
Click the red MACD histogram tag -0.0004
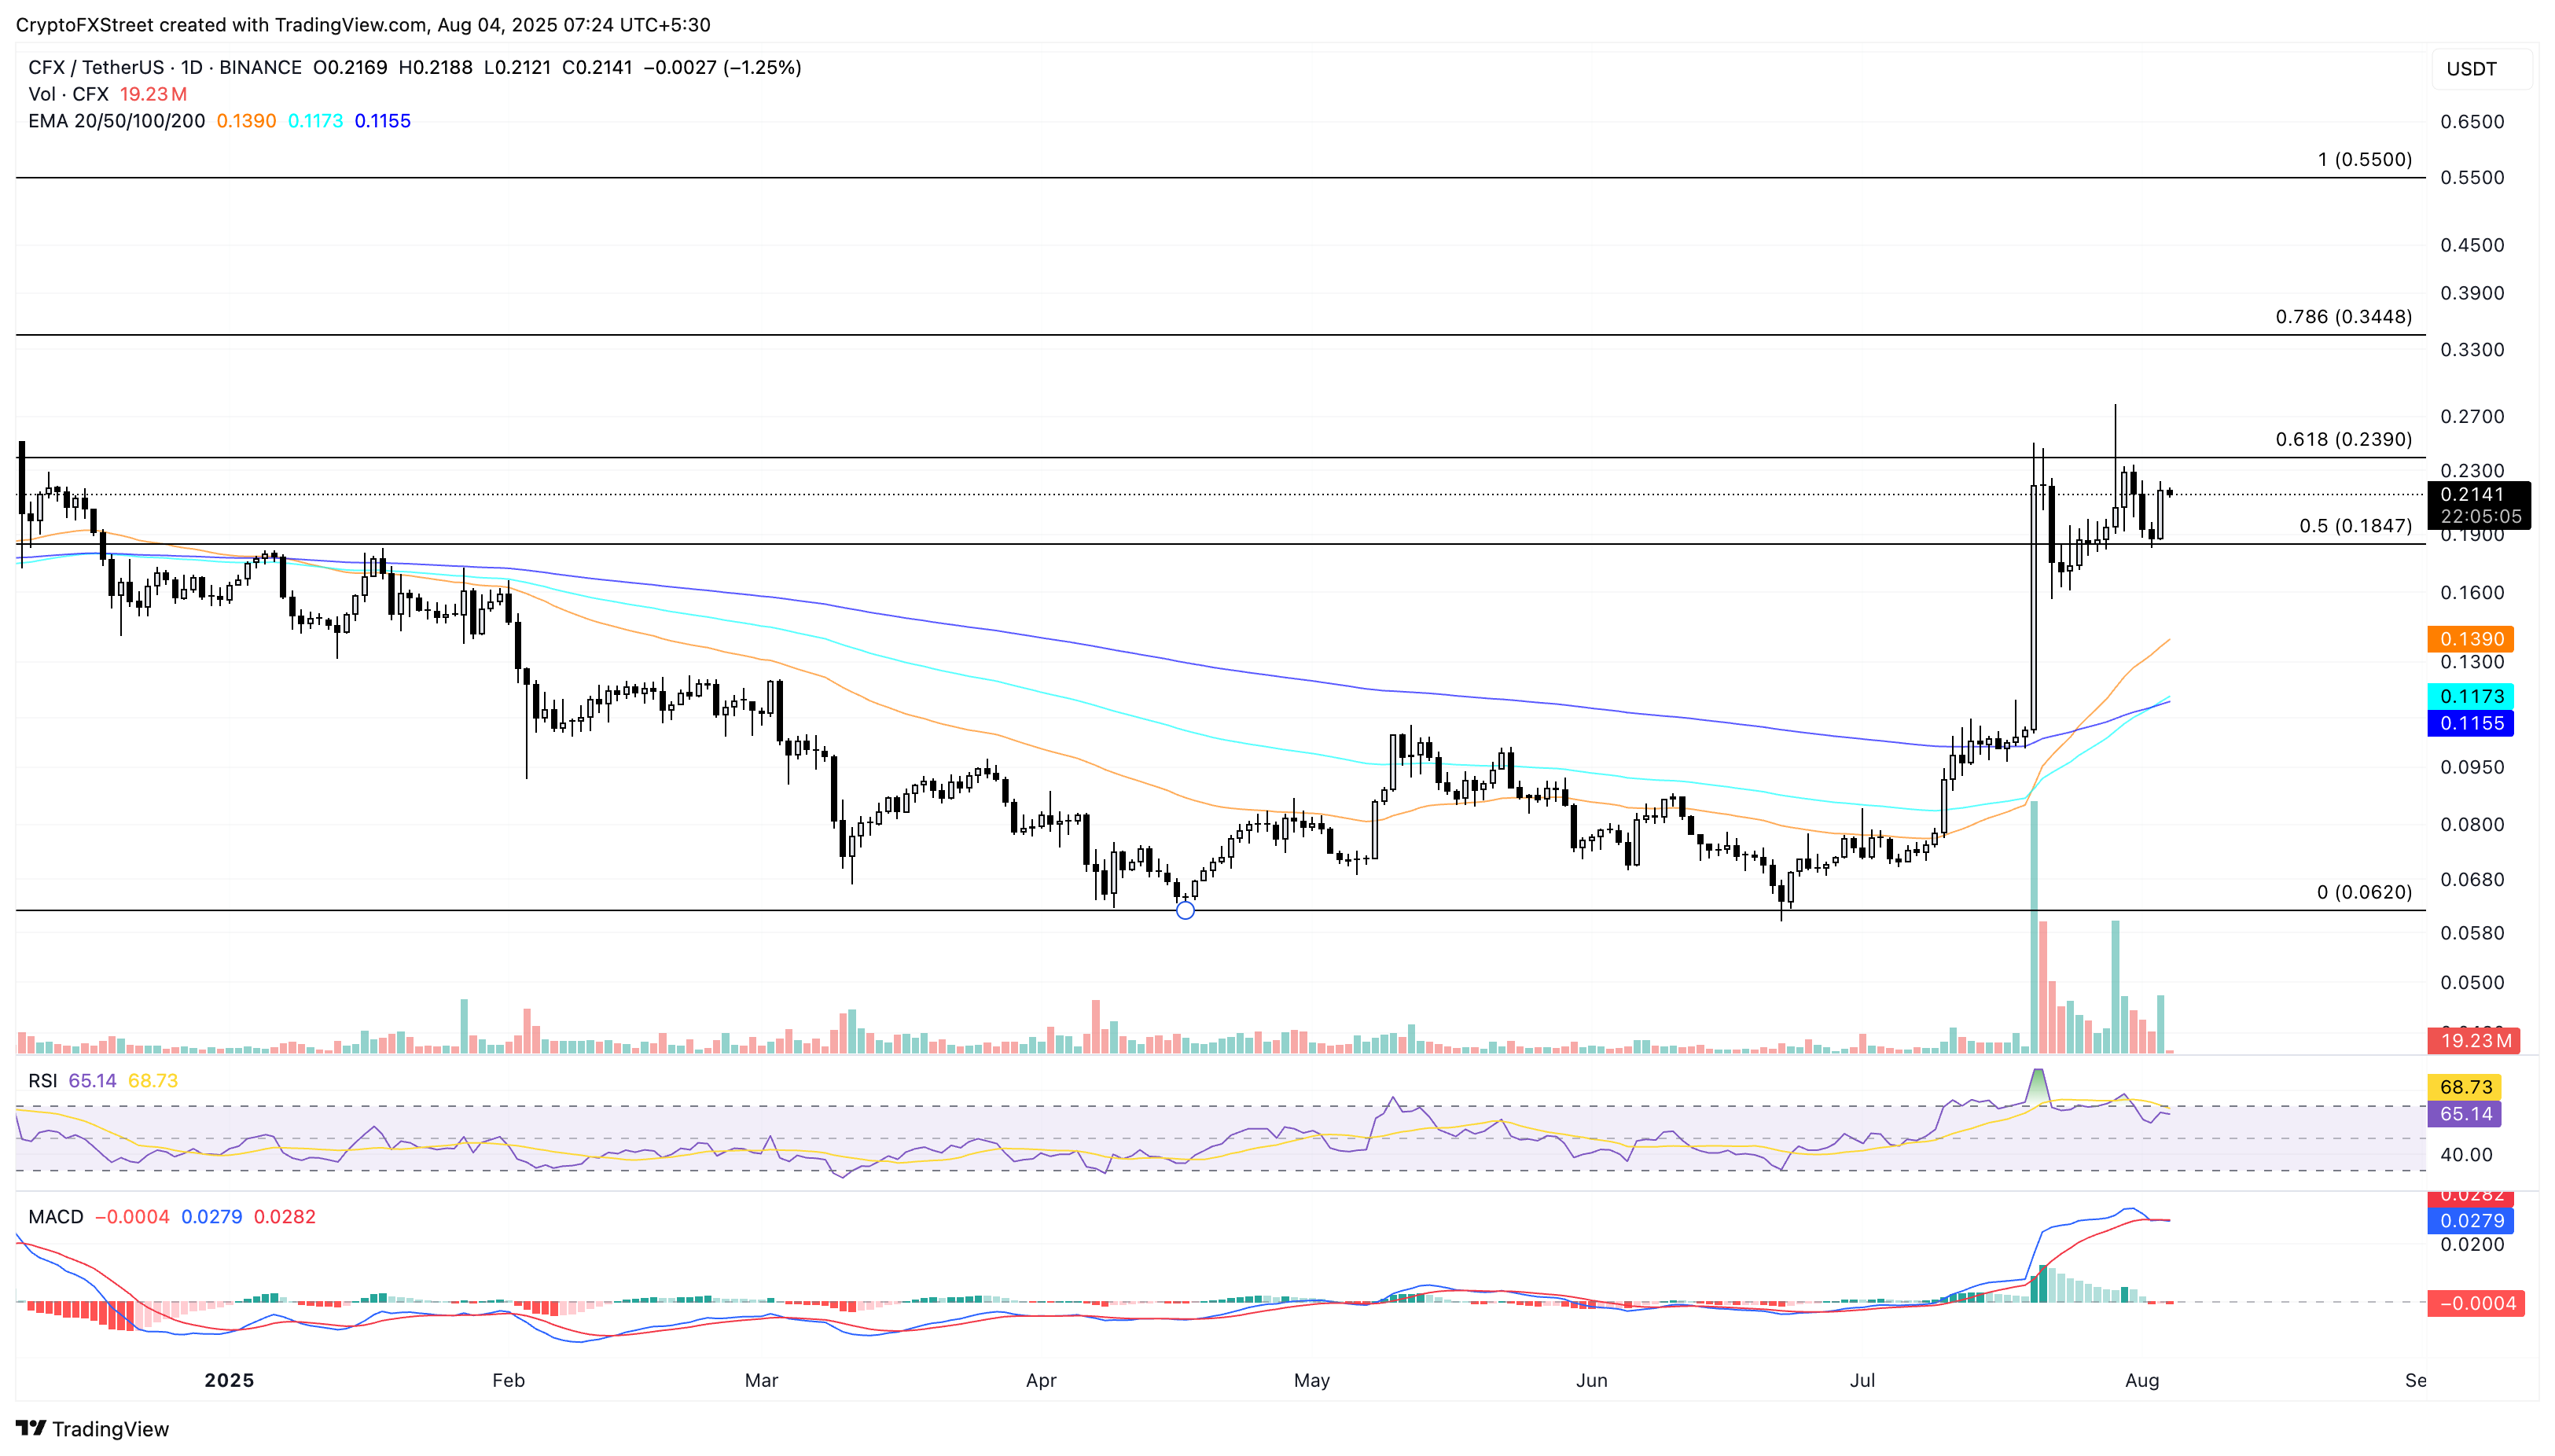click(2476, 1303)
